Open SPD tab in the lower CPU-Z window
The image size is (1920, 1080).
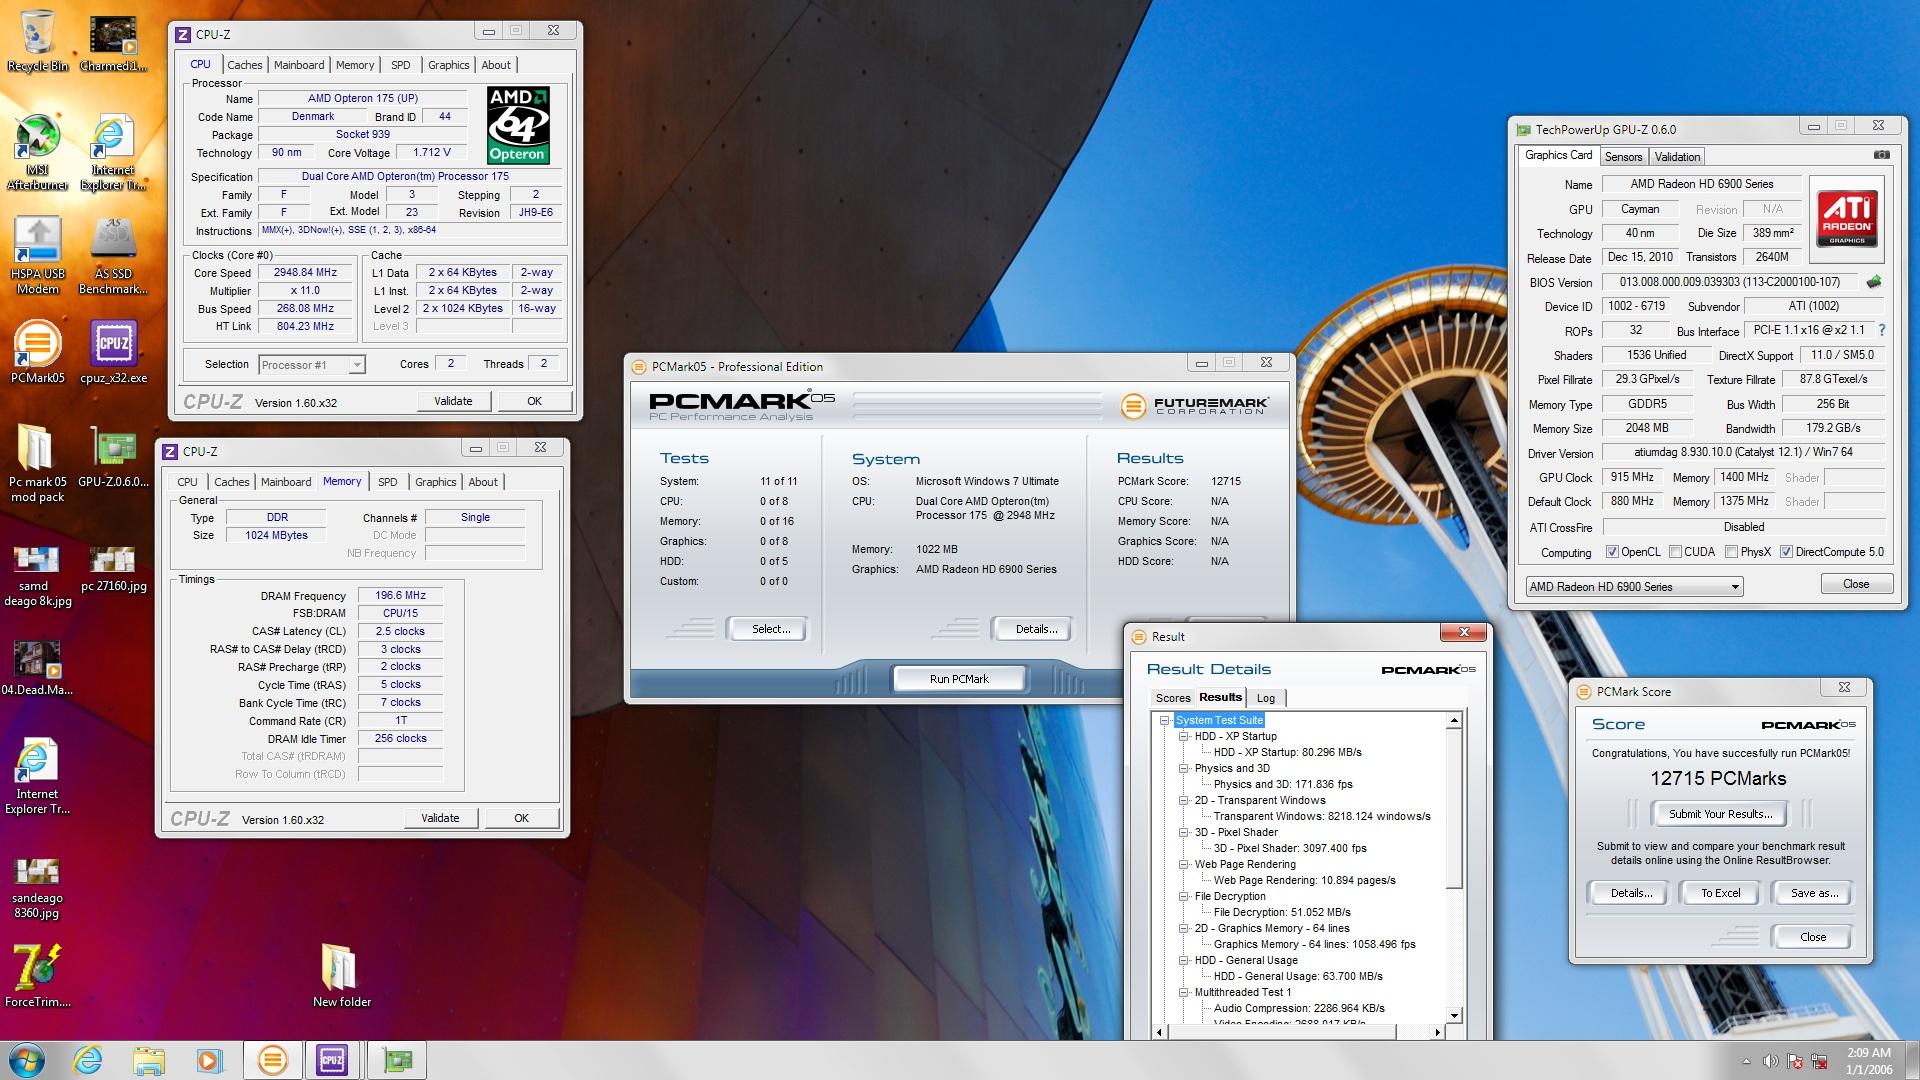point(387,482)
